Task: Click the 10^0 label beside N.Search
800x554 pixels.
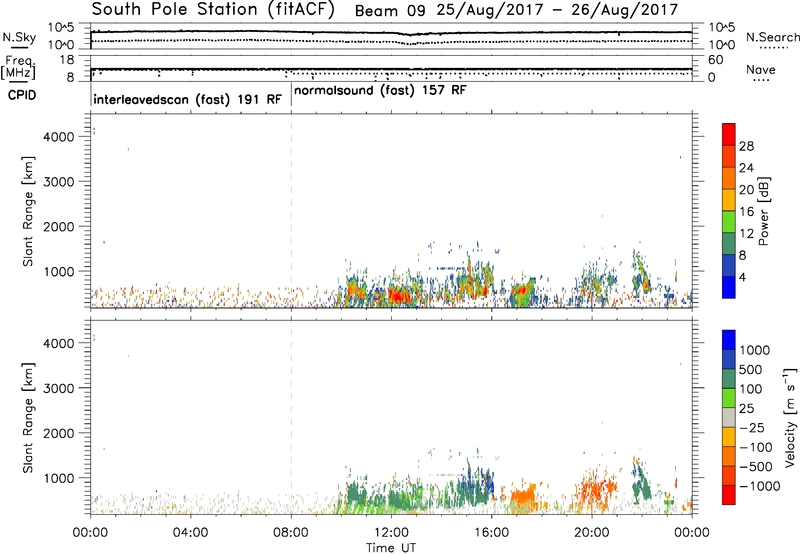Action: point(721,45)
